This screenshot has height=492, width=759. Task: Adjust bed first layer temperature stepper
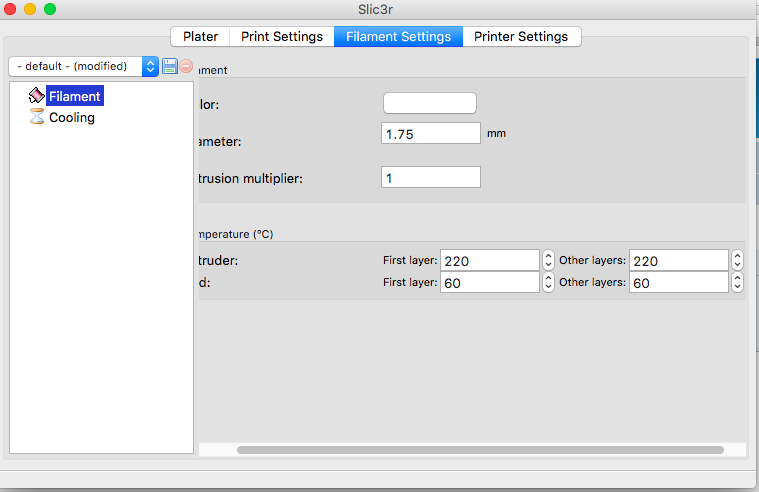coord(548,282)
